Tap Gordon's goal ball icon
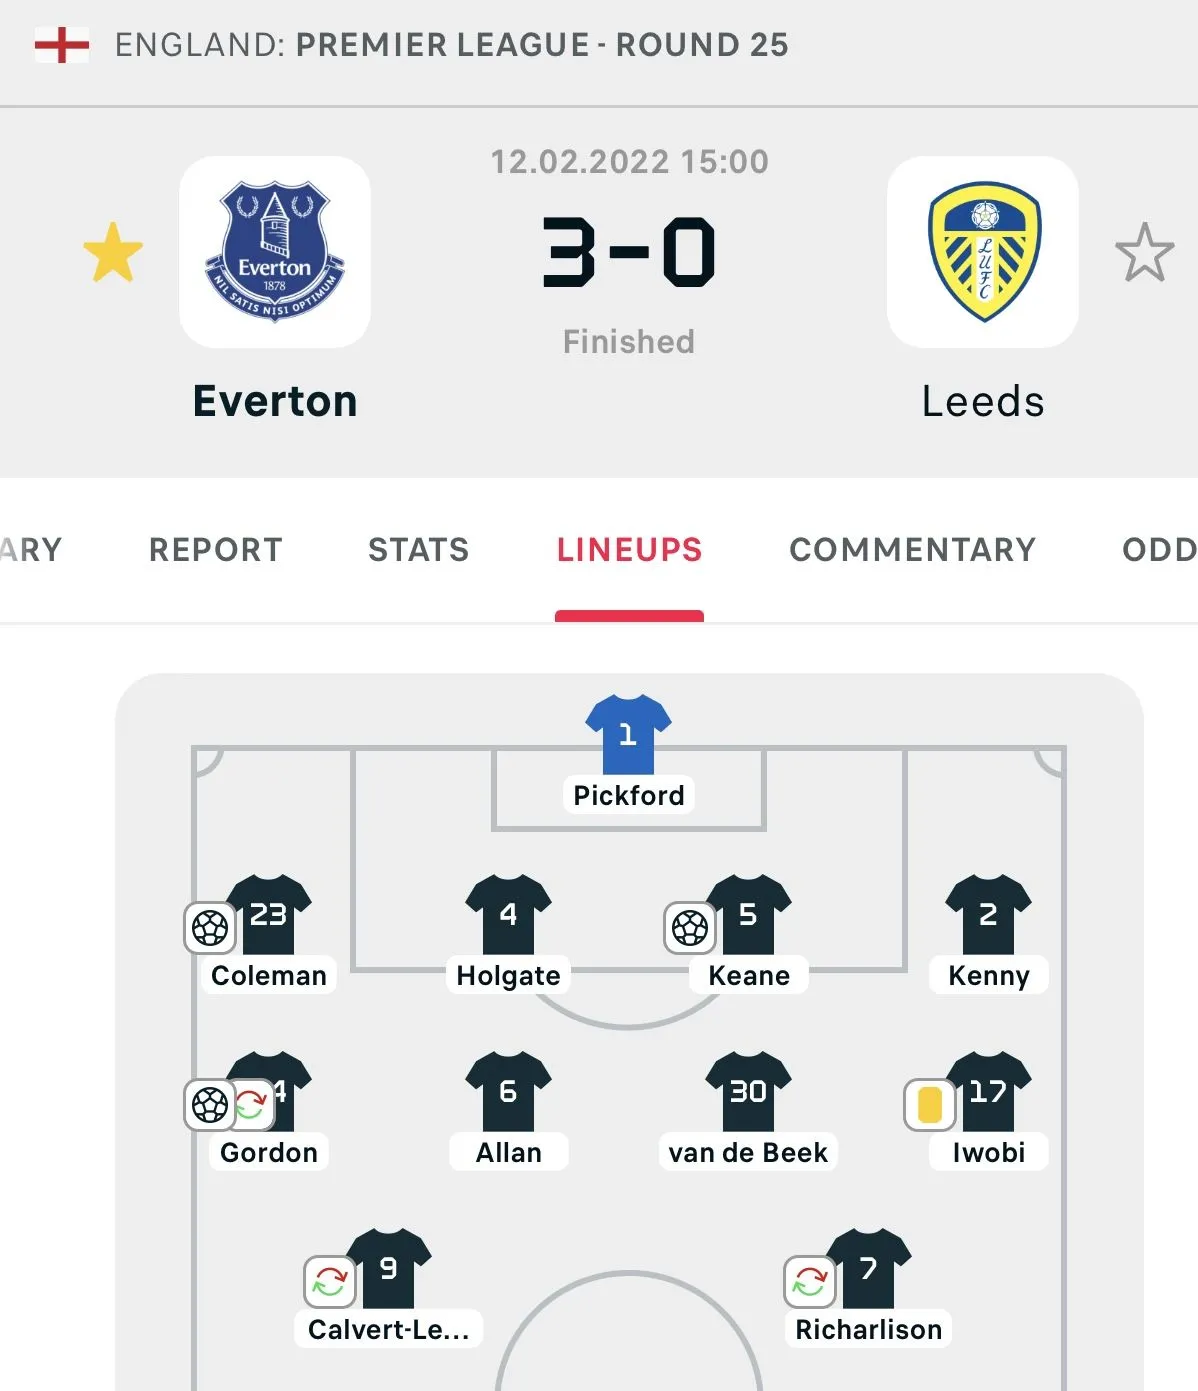Screen dimensions: 1198x1391 209,1105
